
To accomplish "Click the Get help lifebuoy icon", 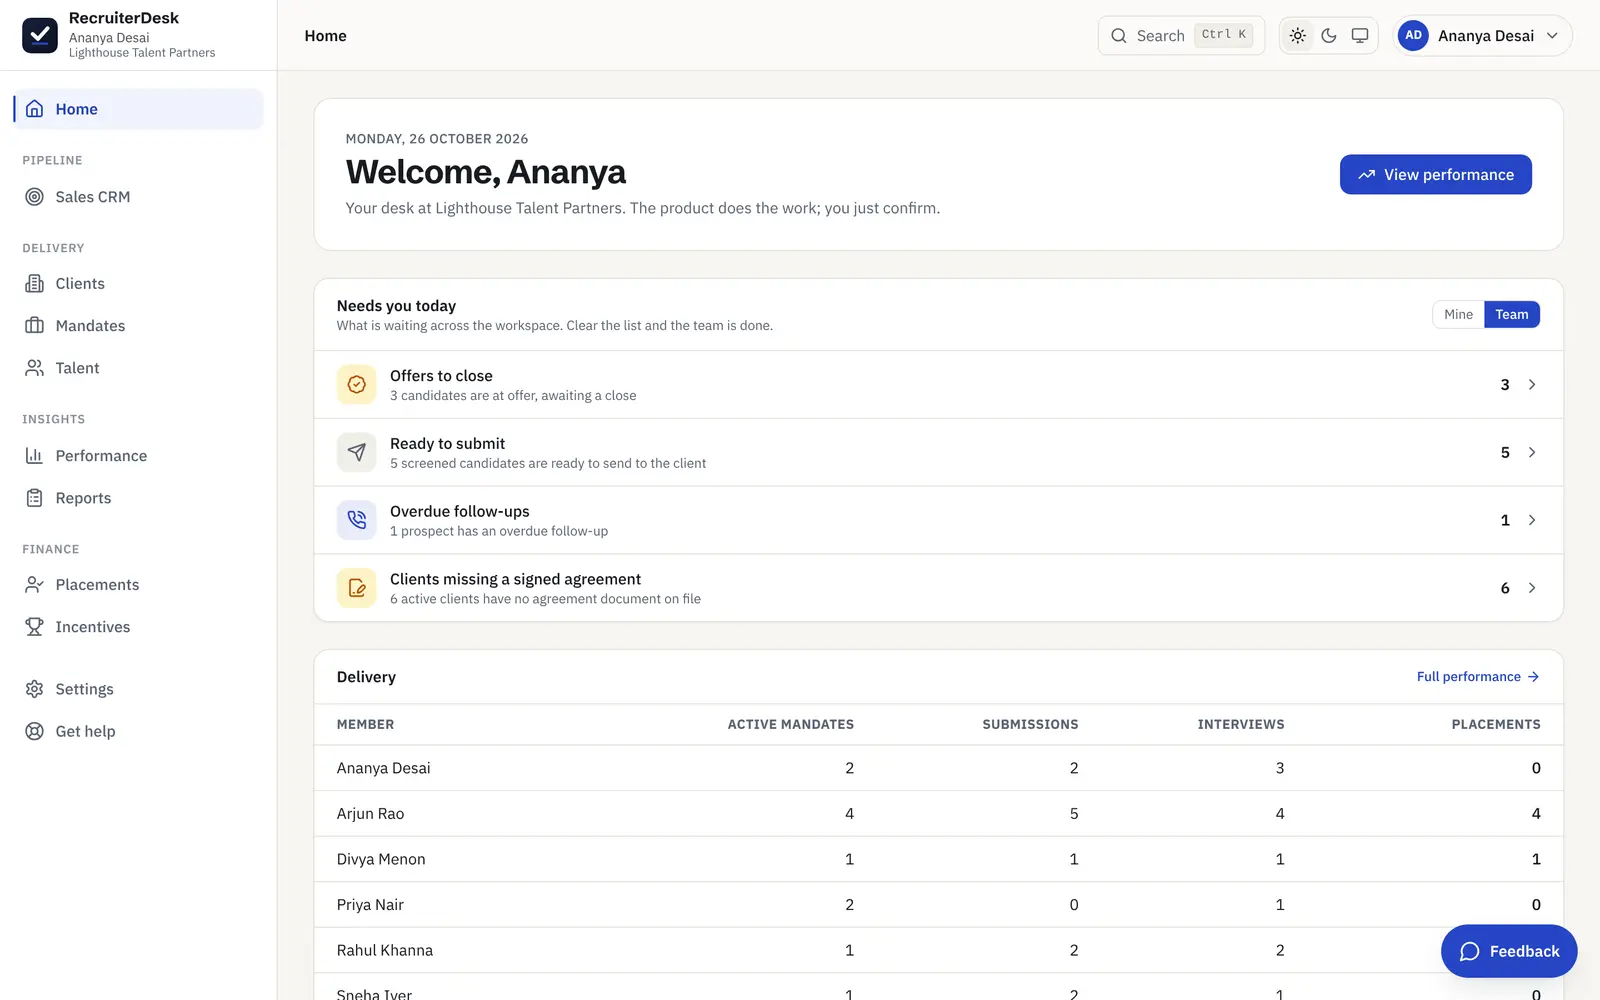I will tap(35, 731).
